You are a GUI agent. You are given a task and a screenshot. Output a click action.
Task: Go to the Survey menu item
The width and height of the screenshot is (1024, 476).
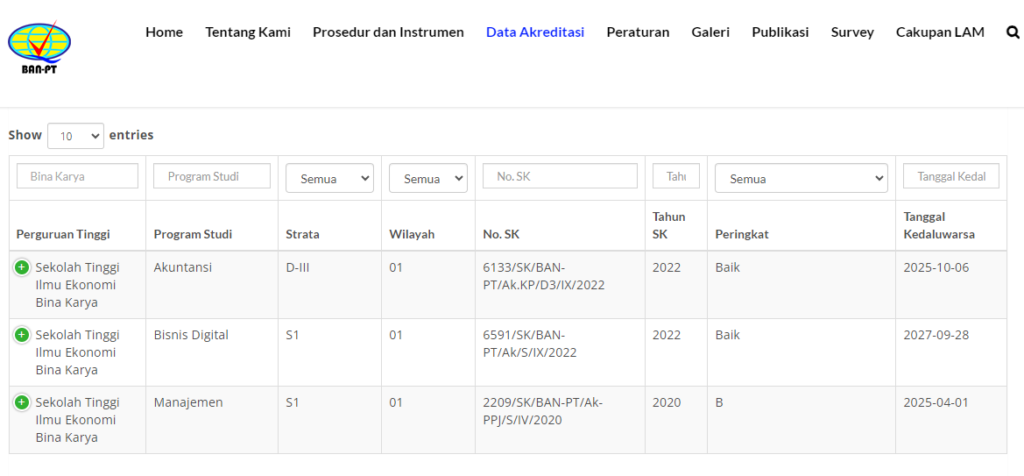[852, 32]
